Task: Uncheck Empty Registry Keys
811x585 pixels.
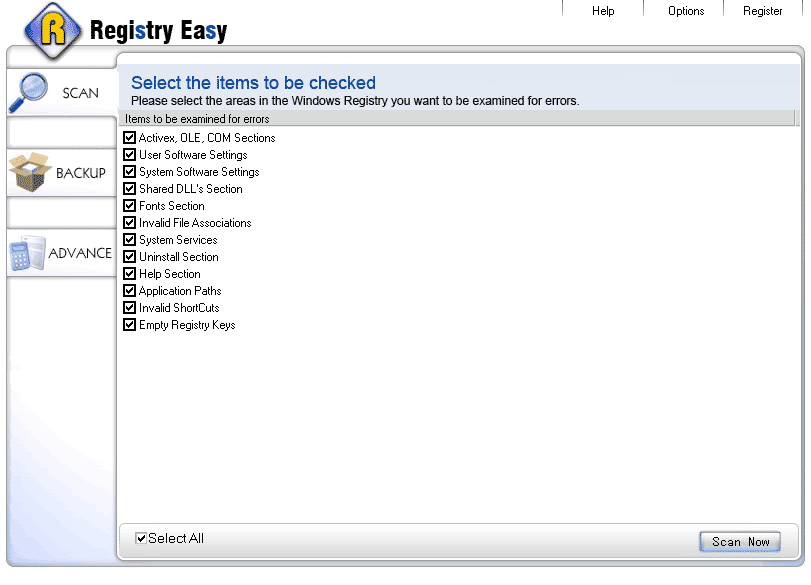Action: coord(129,325)
